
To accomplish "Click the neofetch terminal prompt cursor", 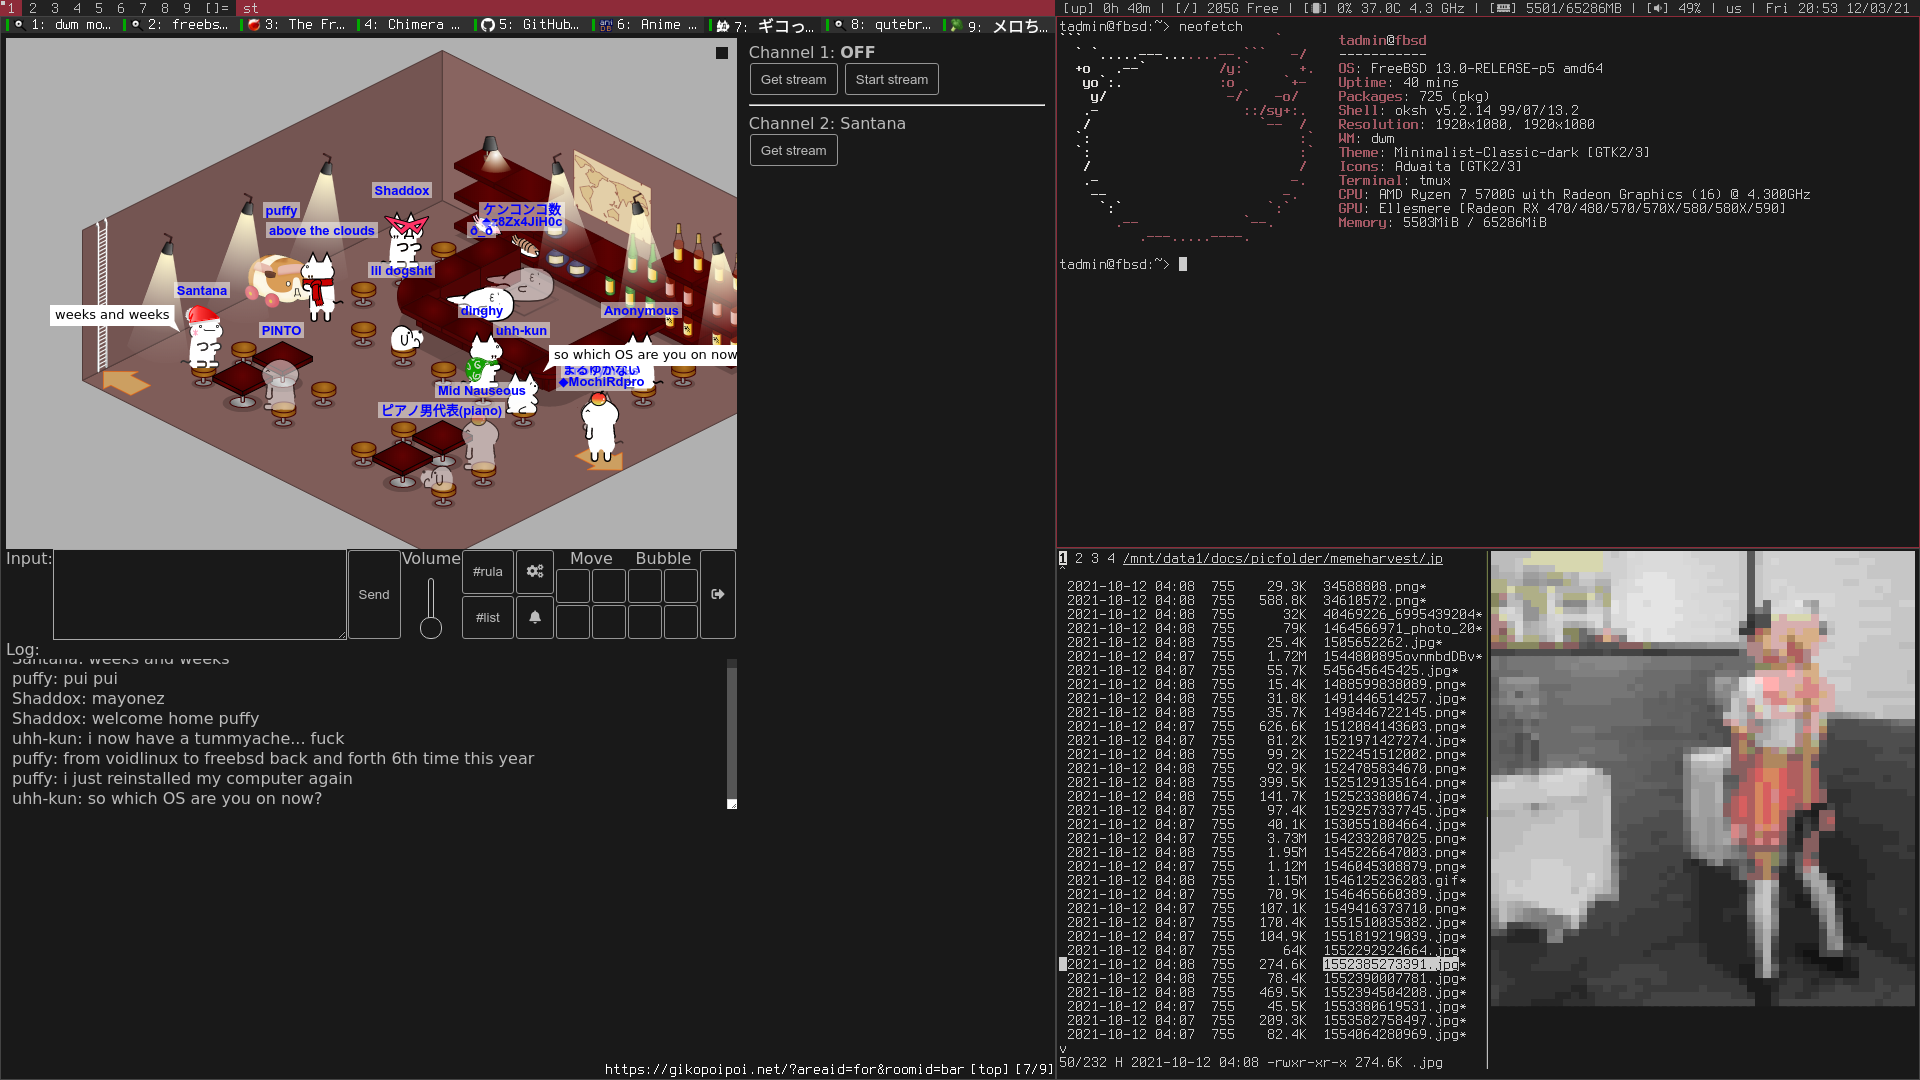I will click(x=1183, y=264).
